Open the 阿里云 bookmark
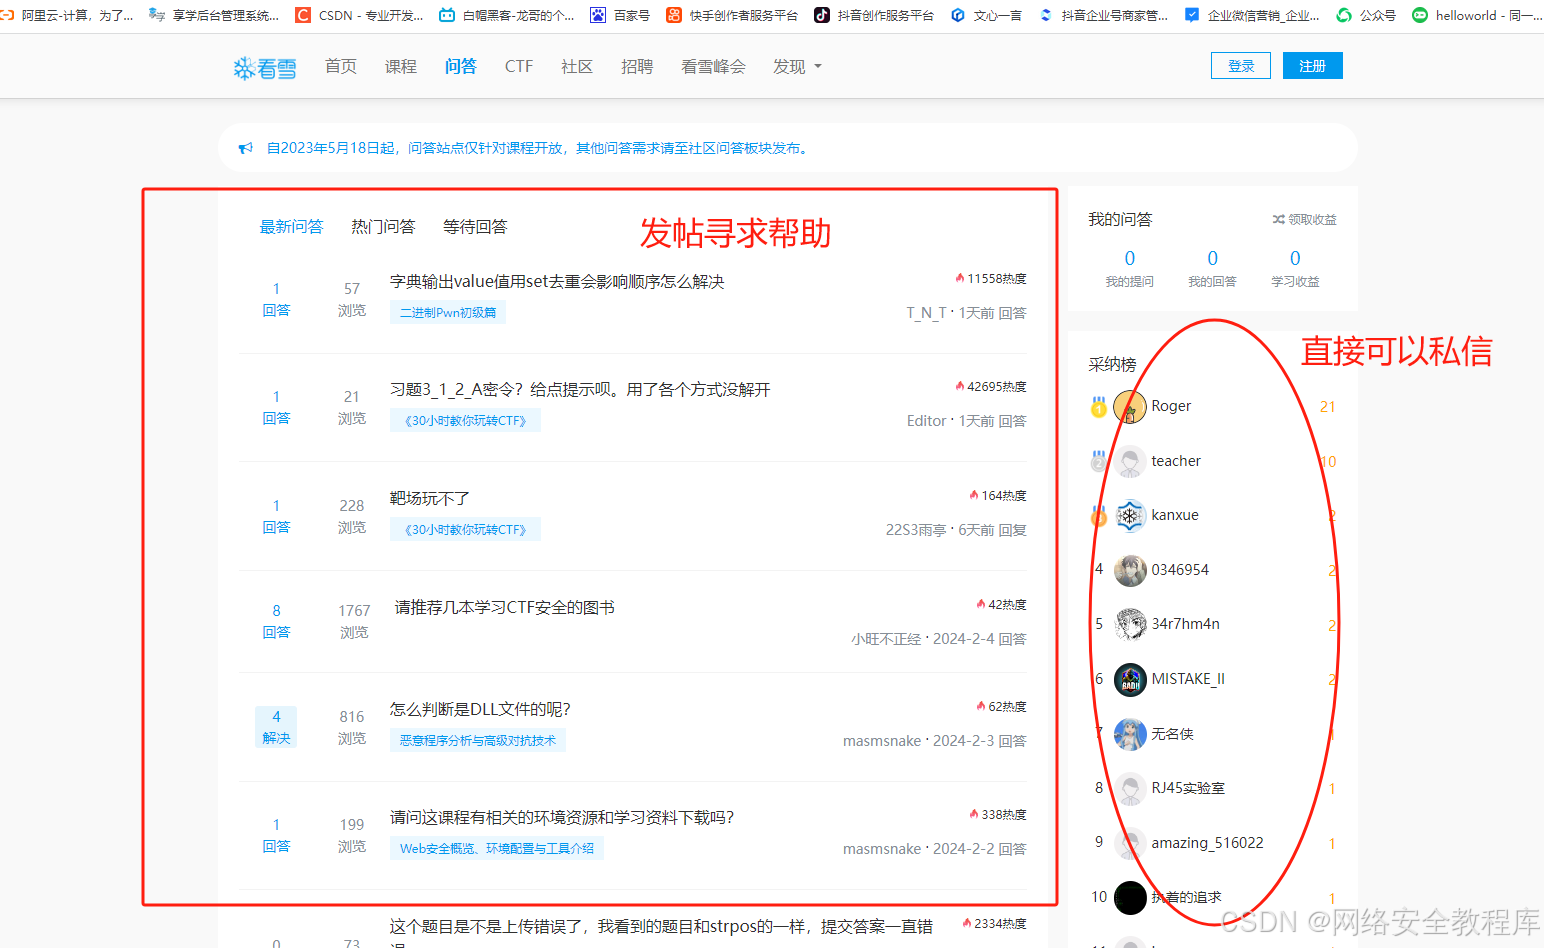1544x948 pixels. coord(67,15)
